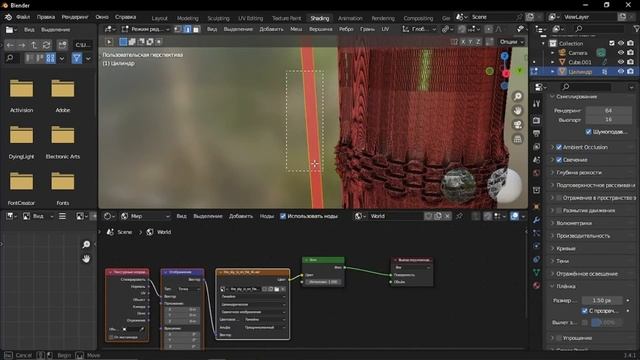Switch perspective/orthographic grid icon in viewport
The image size is (640, 360).
click(x=518, y=139)
